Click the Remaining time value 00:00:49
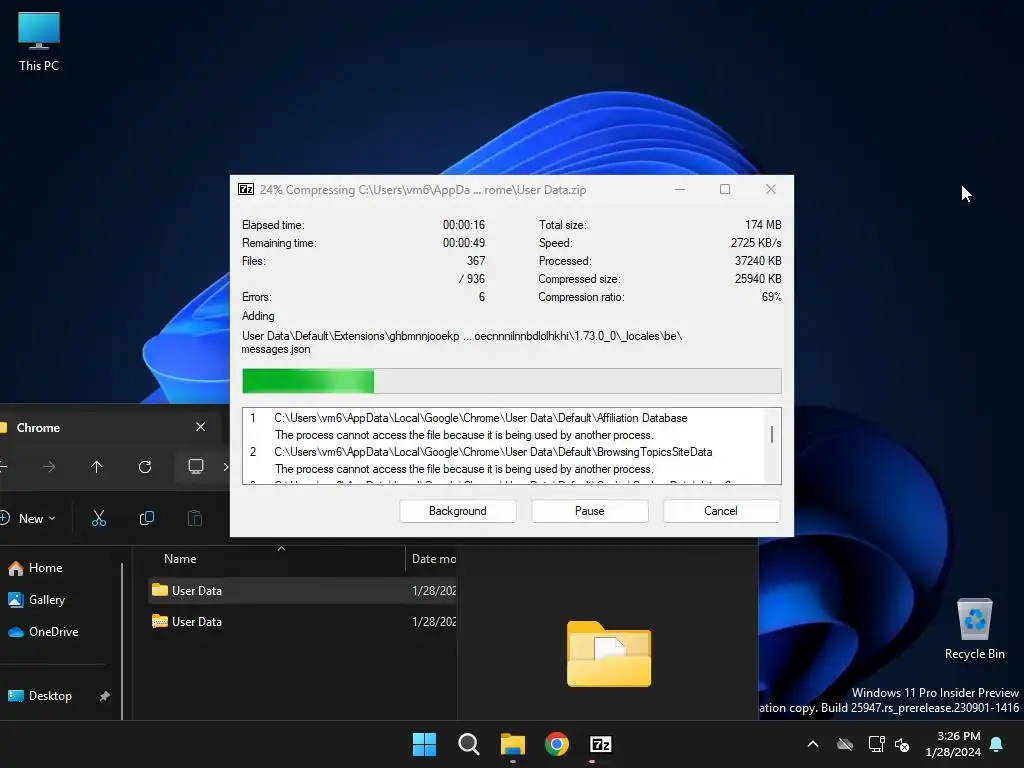1024x768 pixels. 464,243
